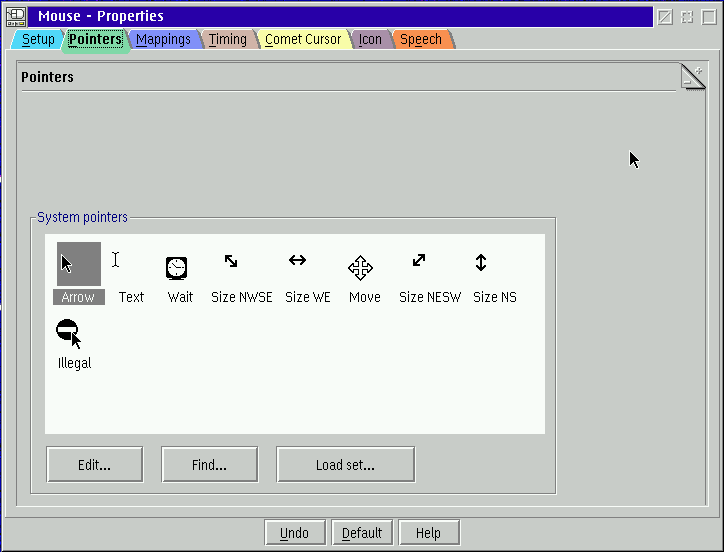Click the maximize window button in the title bar
The width and height of the screenshot is (724, 552).
pos(709,17)
